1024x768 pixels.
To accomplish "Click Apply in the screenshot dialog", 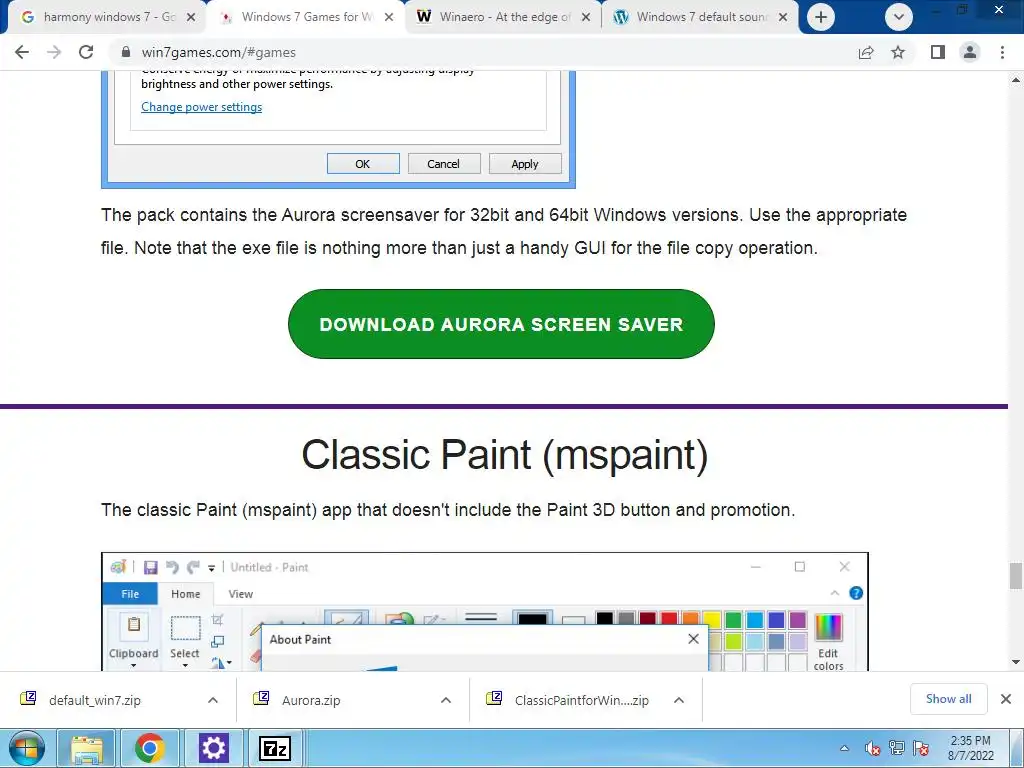I will coord(525,164).
